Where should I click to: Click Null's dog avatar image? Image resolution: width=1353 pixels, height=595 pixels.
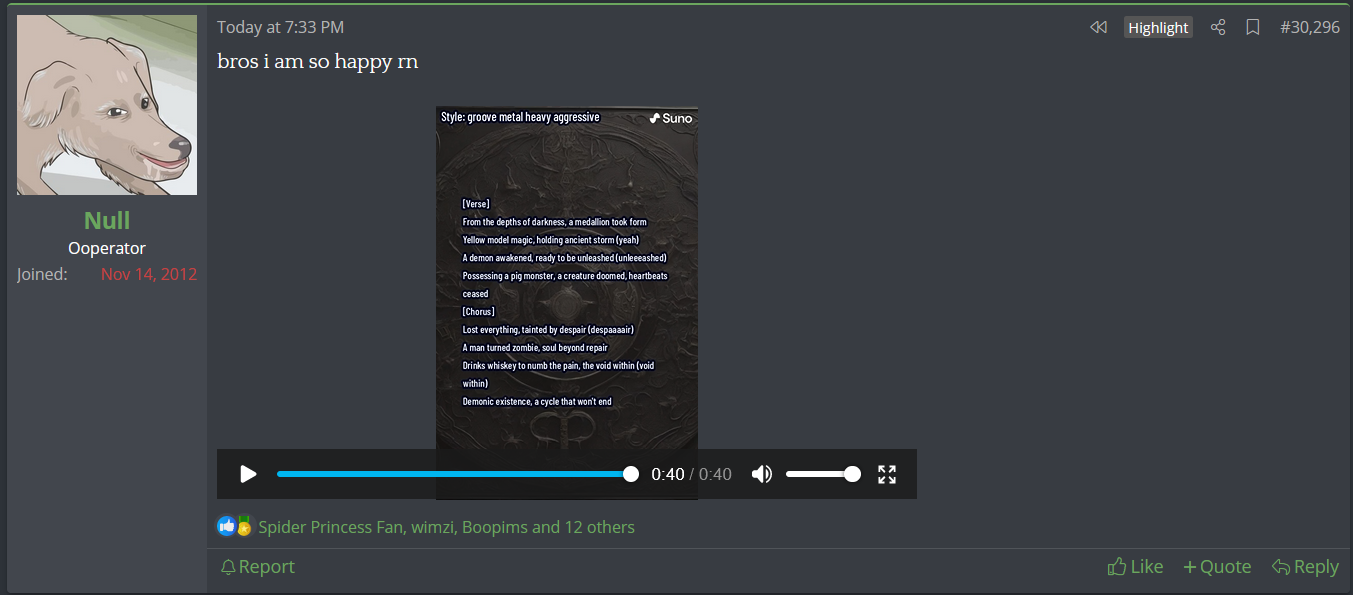pyautogui.click(x=107, y=105)
